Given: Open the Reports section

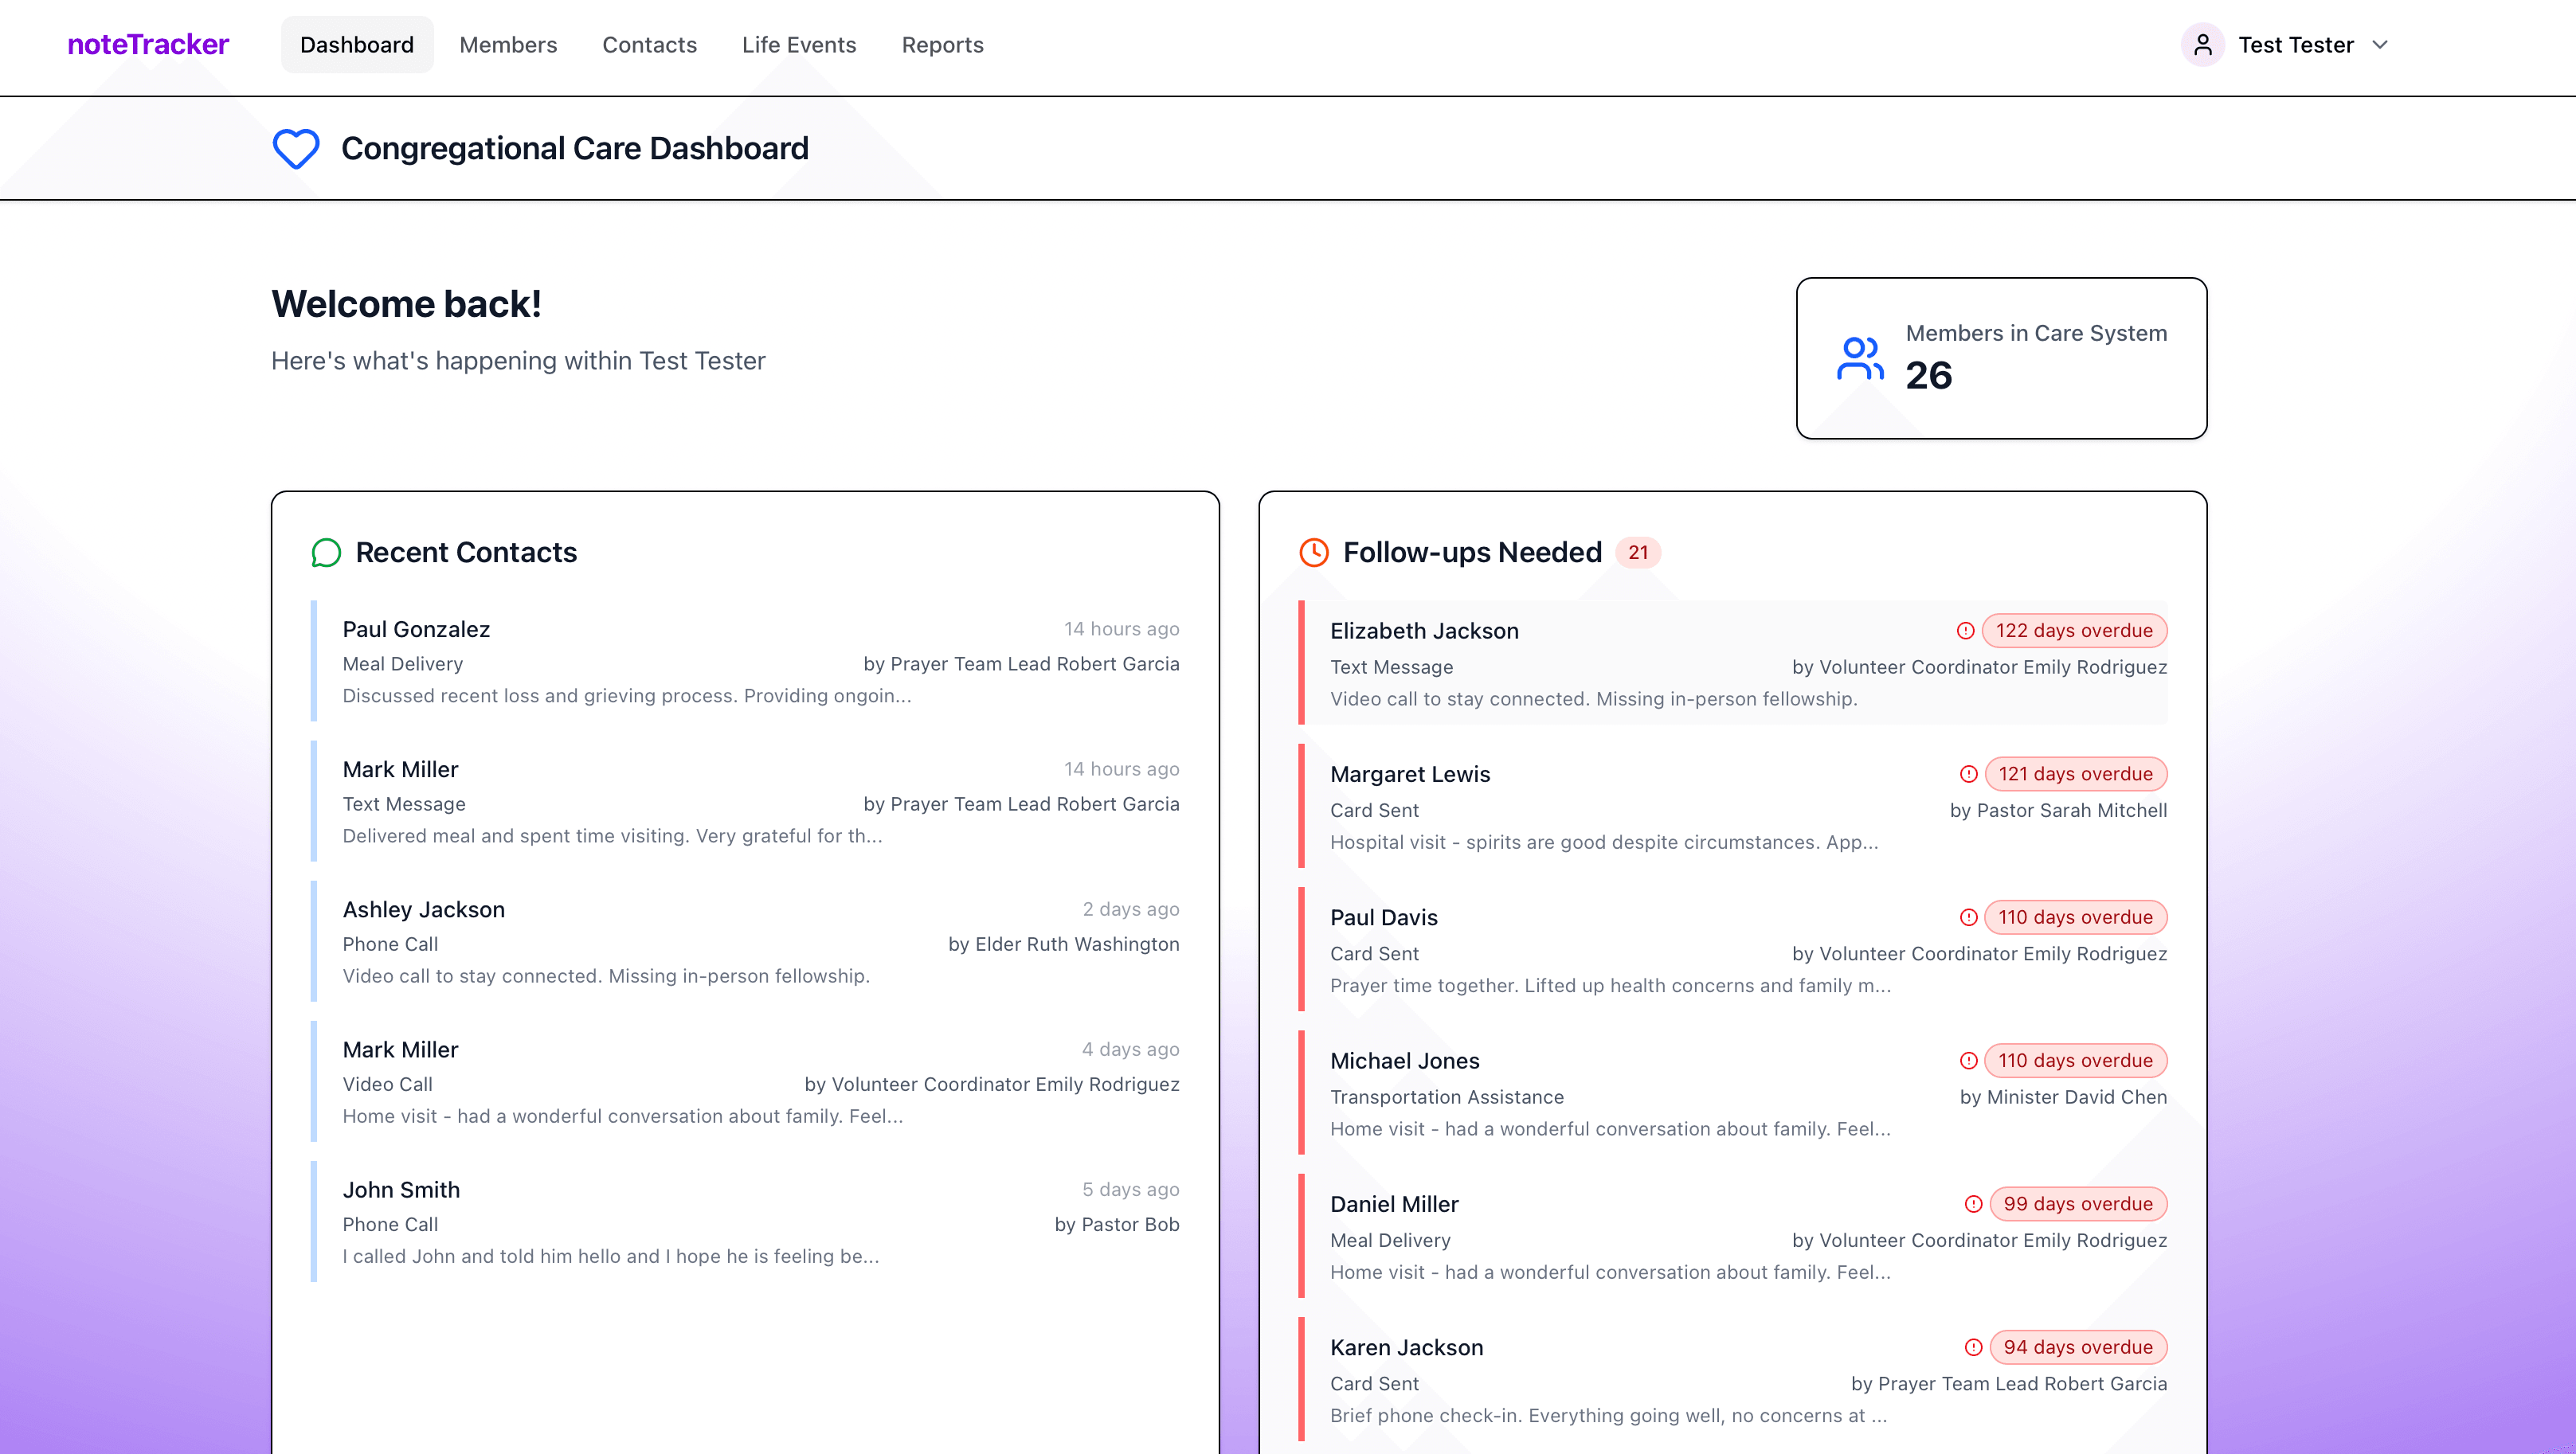Looking at the screenshot, I should [942, 44].
